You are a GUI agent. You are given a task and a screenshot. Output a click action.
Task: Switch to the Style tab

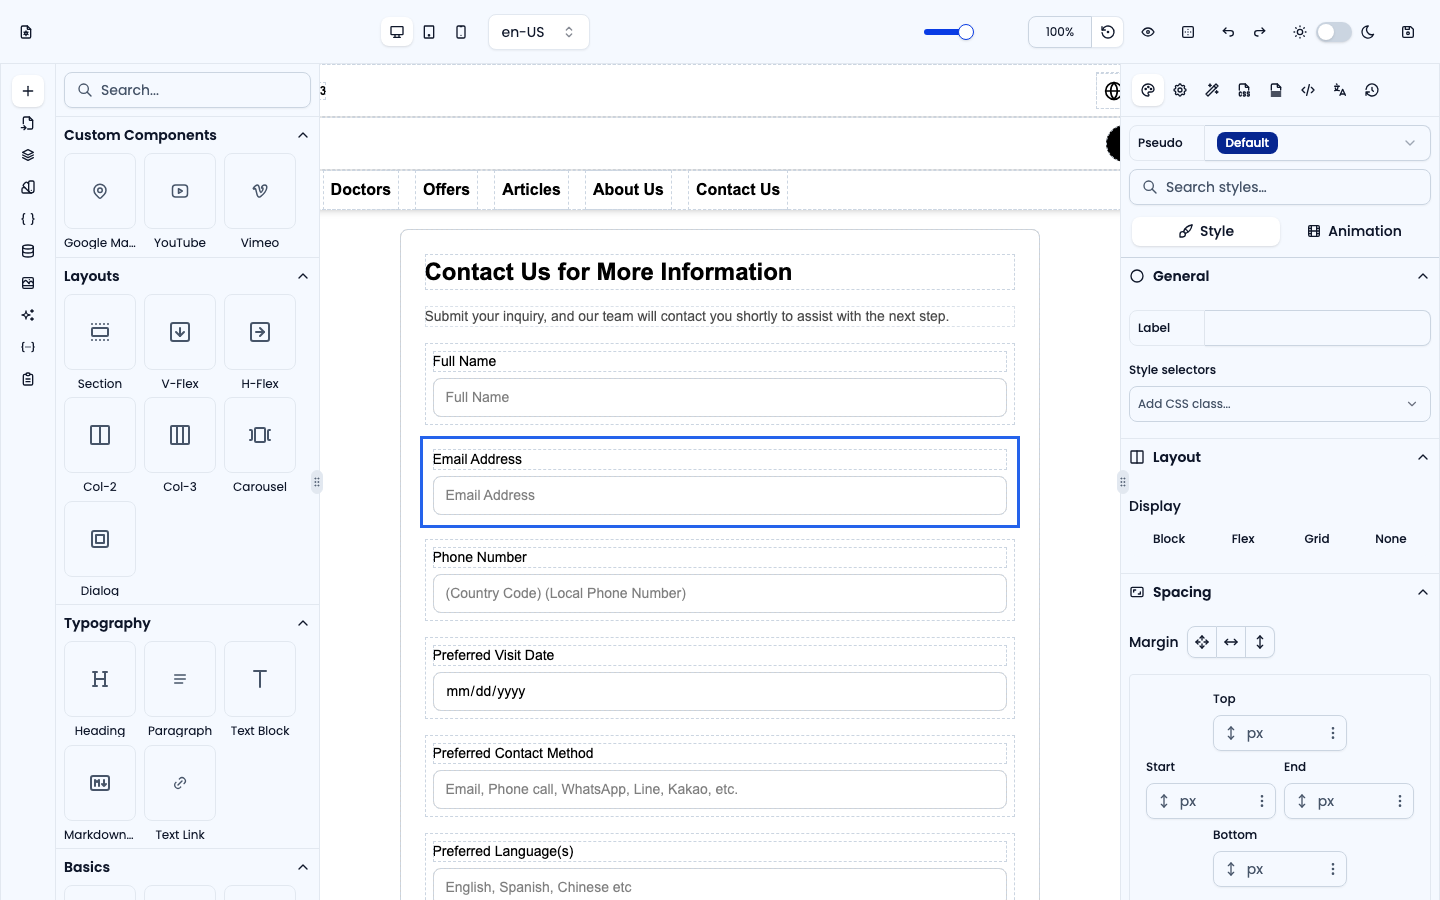pos(1206,231)
